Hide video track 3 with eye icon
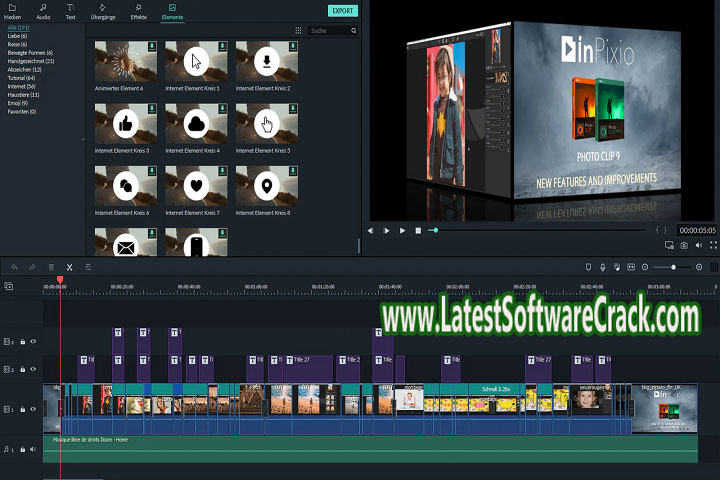The height and width of the screenshot is (480, 720). [33, 341]
